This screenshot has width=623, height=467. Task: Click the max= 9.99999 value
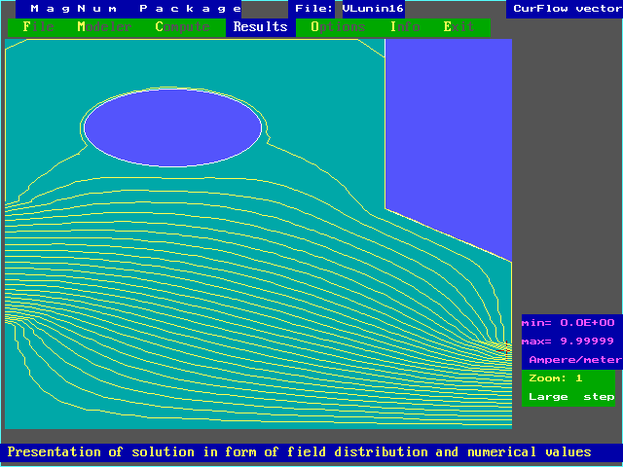[x=568, y=341]
